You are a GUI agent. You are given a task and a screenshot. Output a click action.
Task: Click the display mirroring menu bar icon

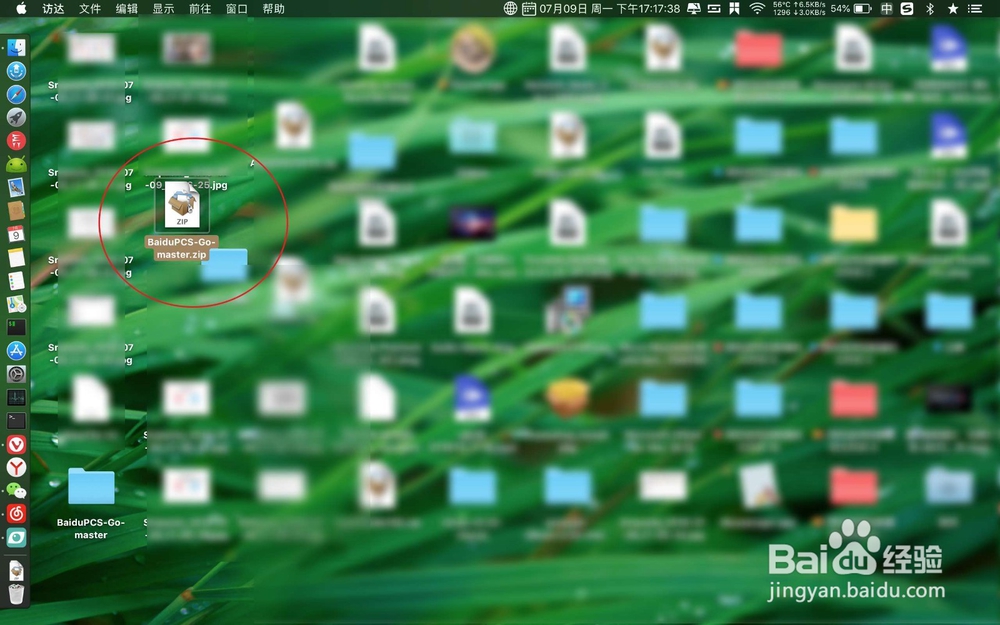coord(694,8)
